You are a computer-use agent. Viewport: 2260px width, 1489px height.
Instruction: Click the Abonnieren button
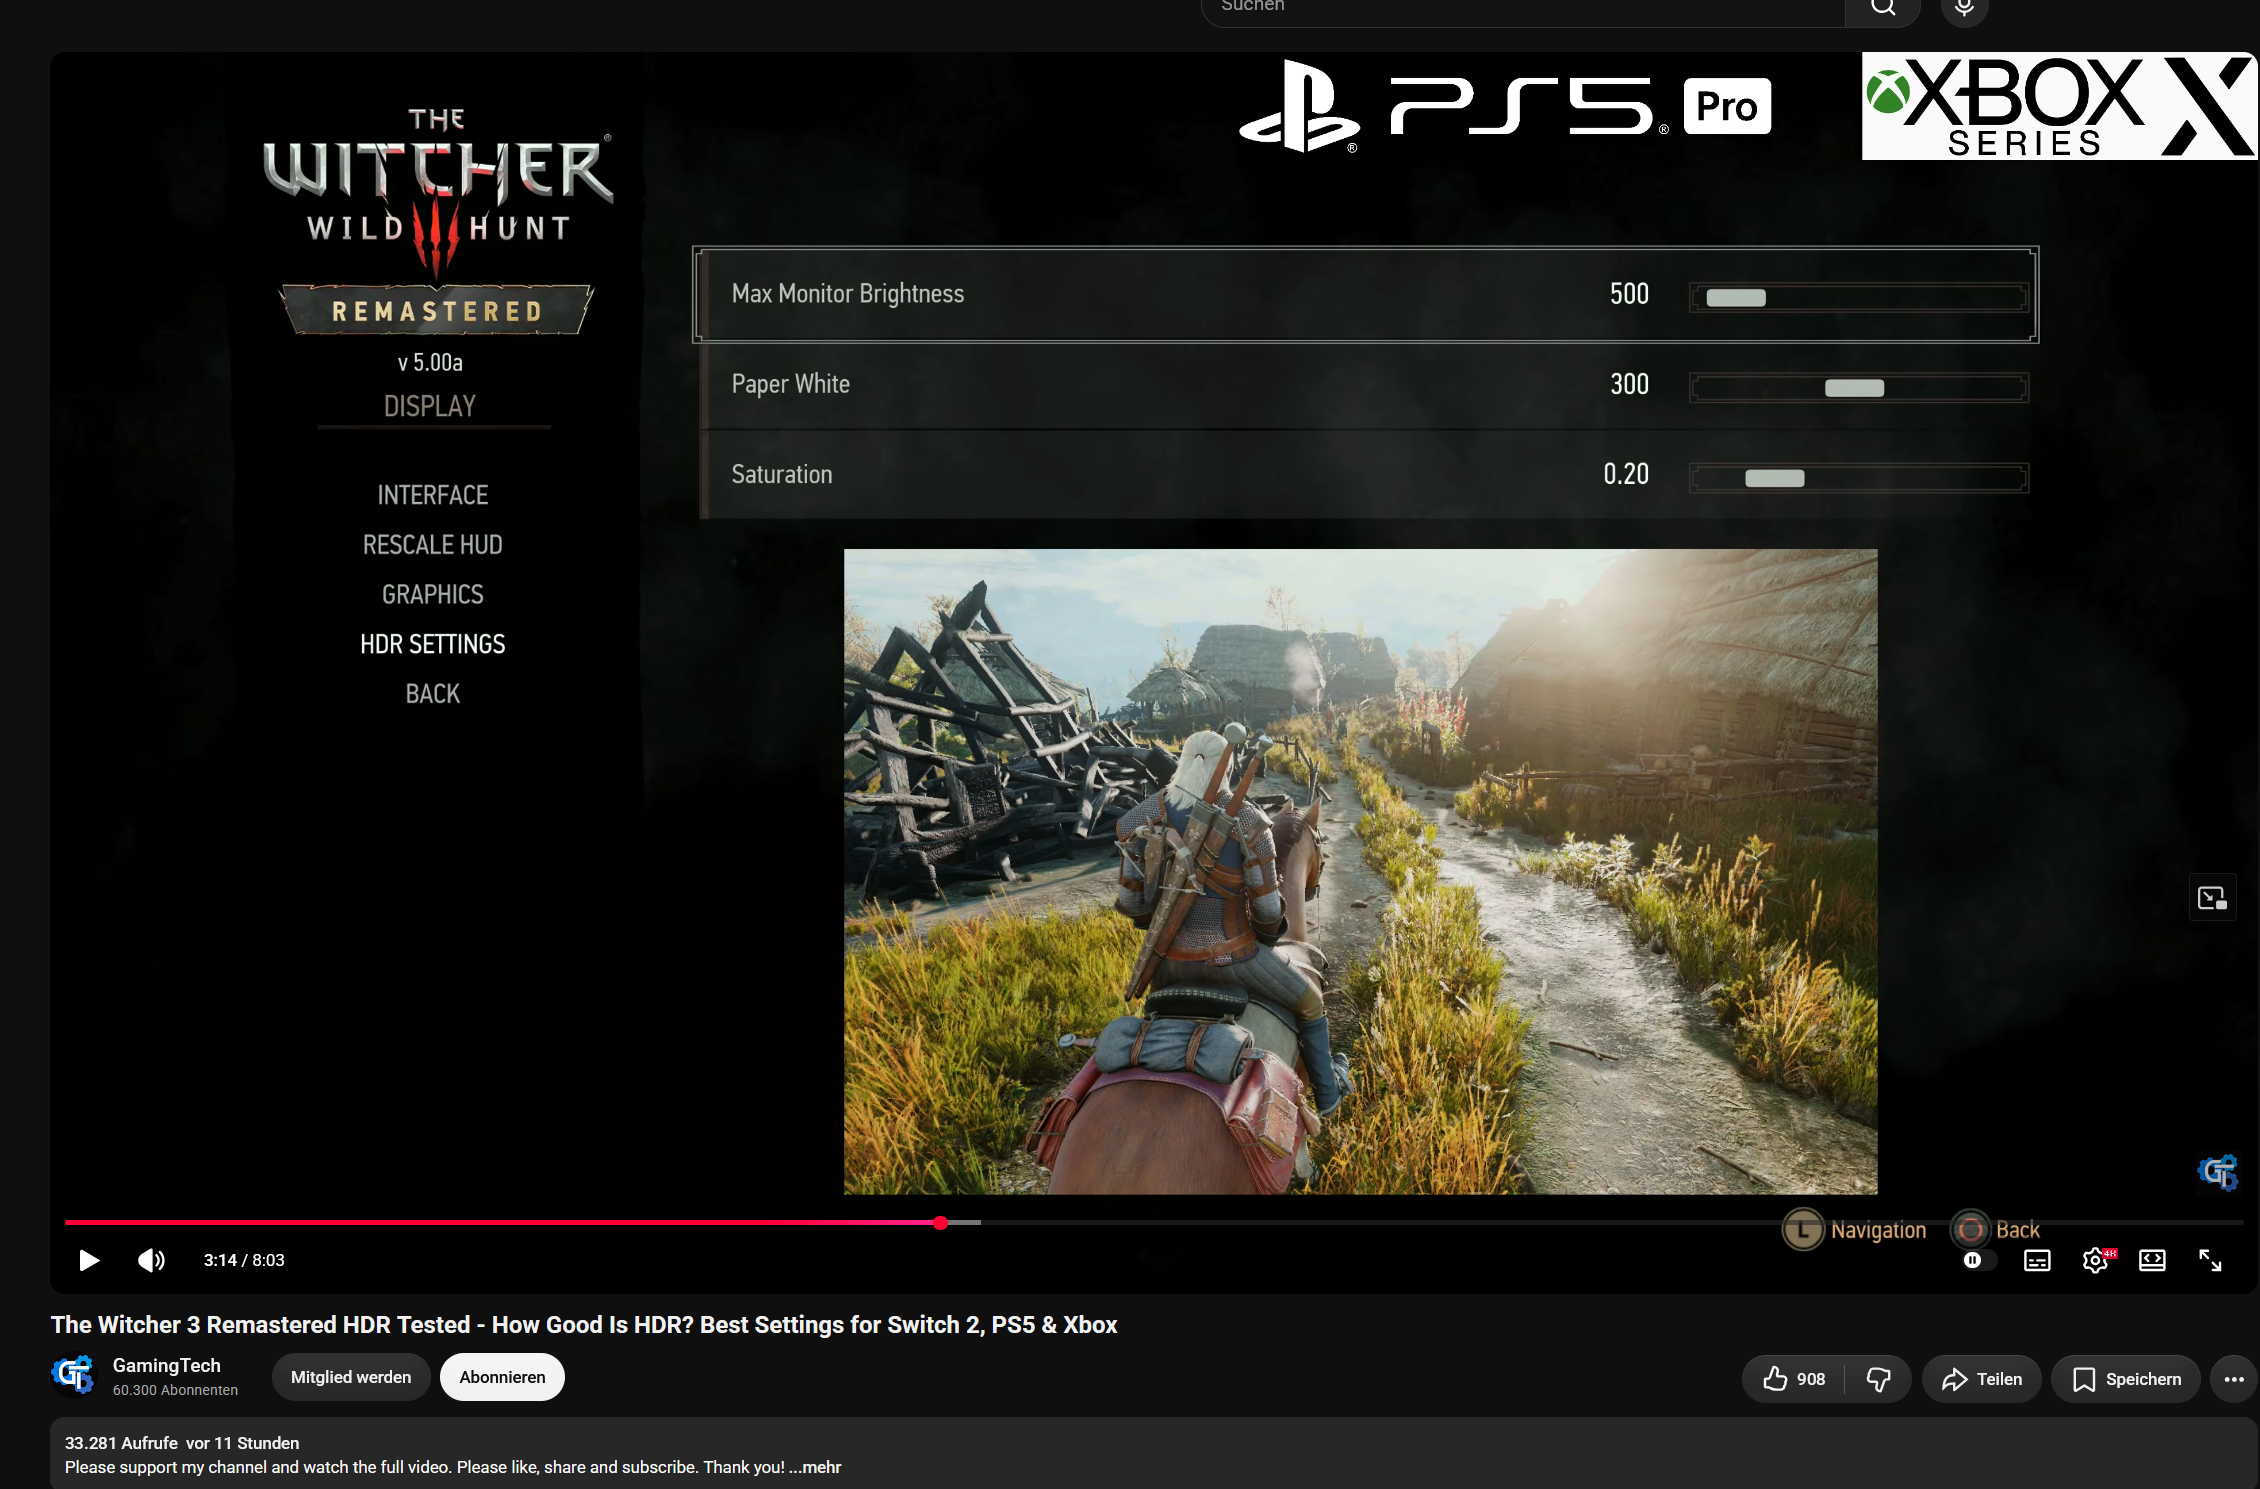coord(502,1377)
